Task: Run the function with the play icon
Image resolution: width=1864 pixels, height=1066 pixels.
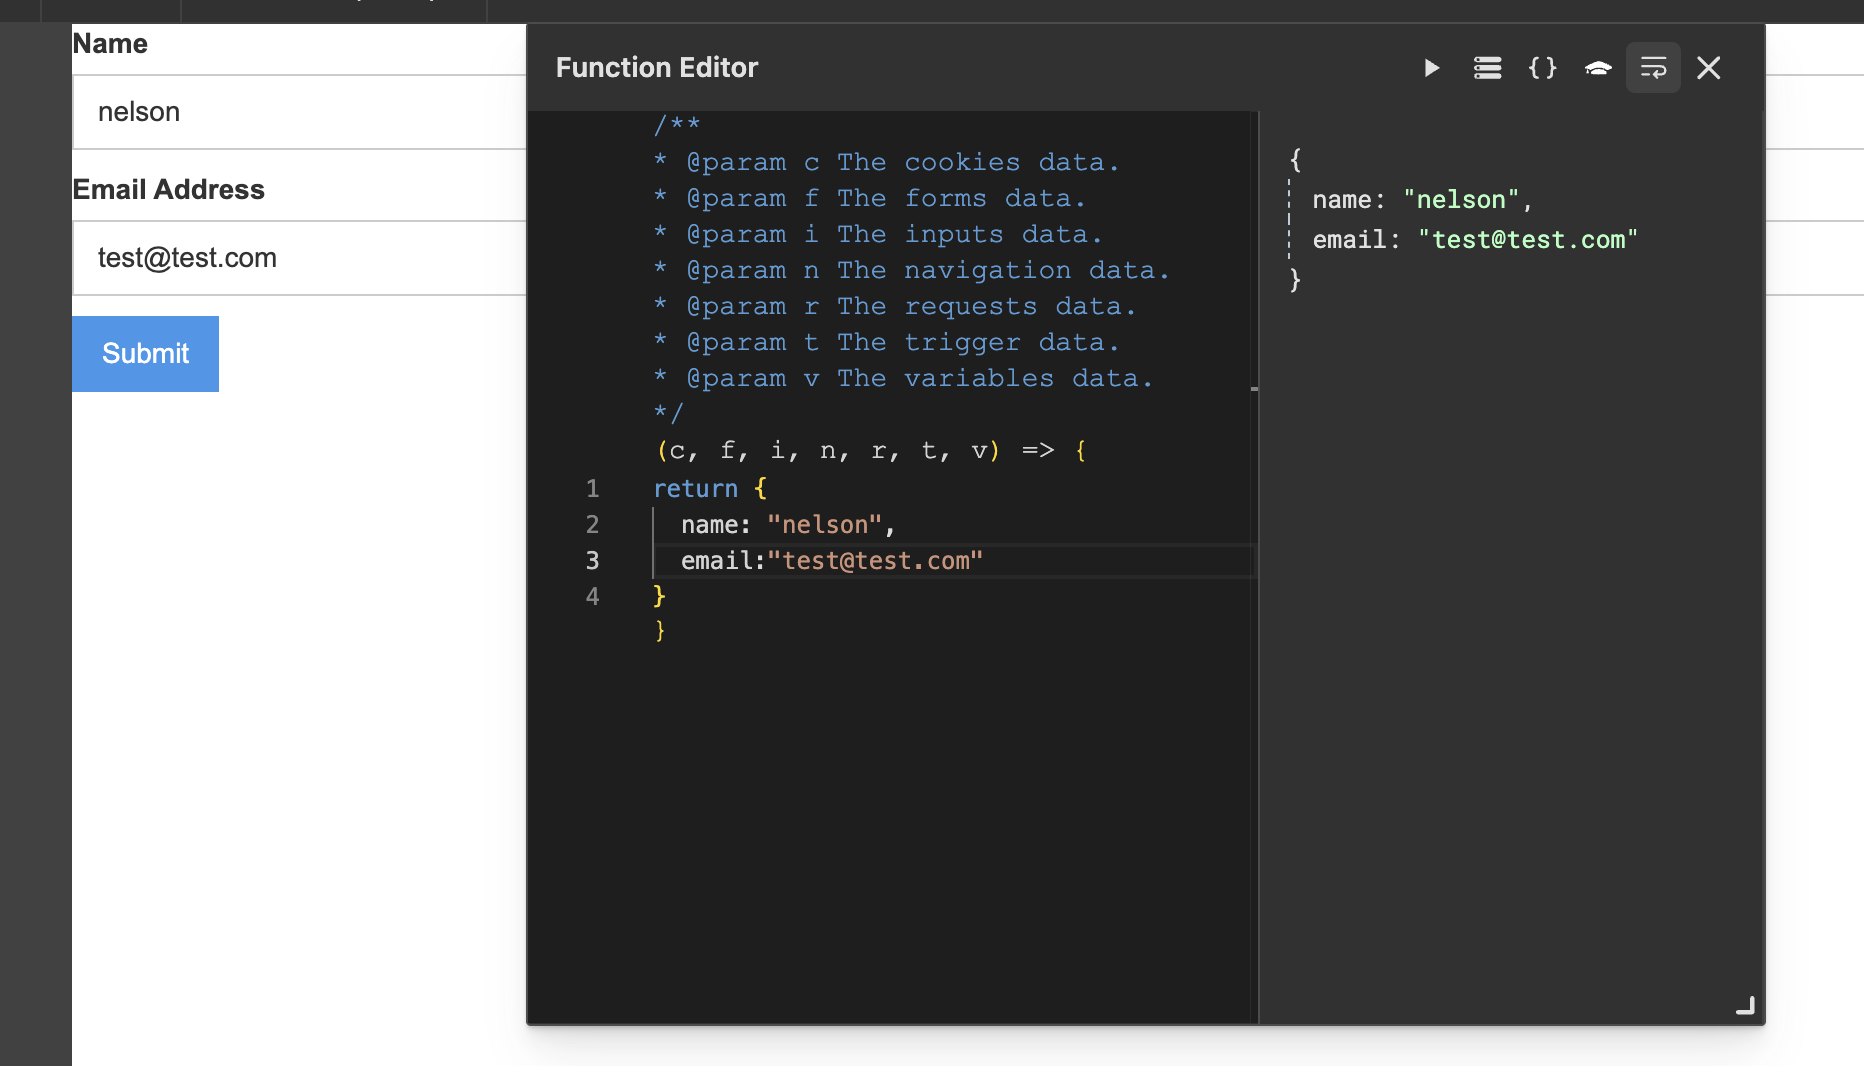Action: pyautogui.click(x=1431, y=68)
